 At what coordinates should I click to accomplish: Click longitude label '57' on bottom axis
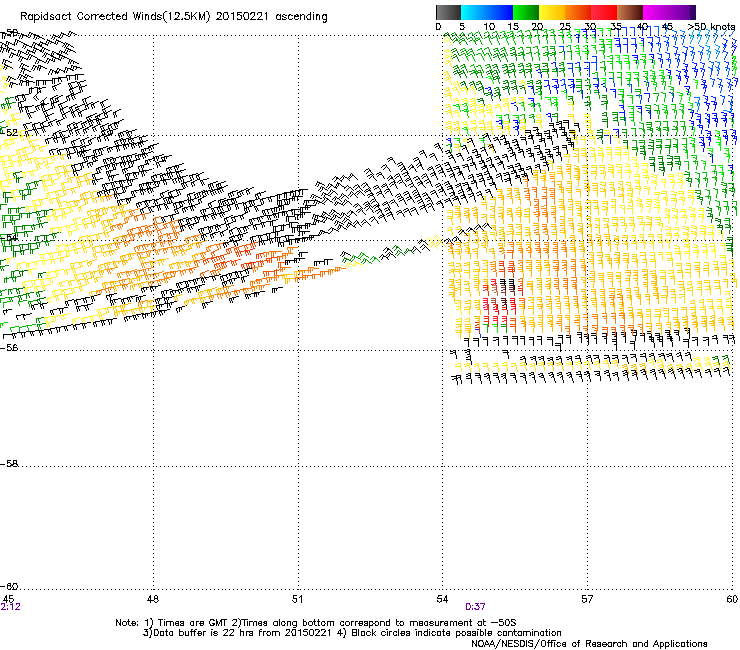click(x=587, y=599)
